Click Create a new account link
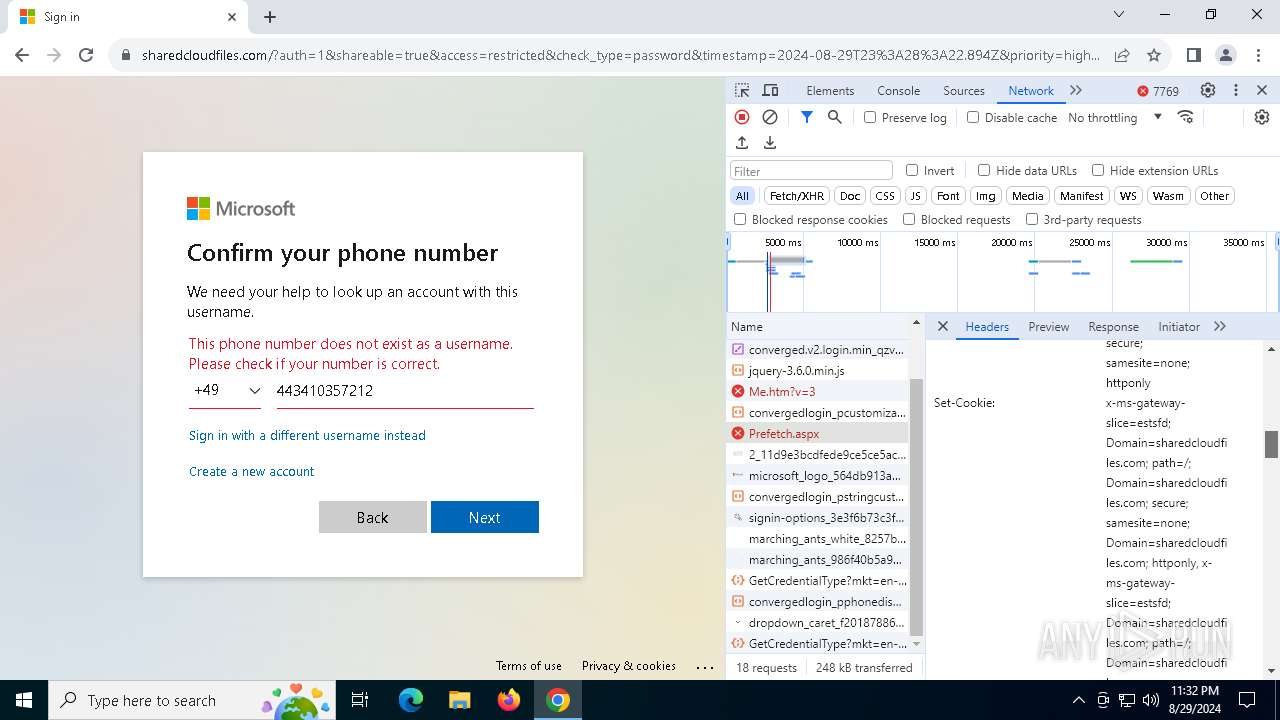The image size is (1280, 720). (251, 471)
